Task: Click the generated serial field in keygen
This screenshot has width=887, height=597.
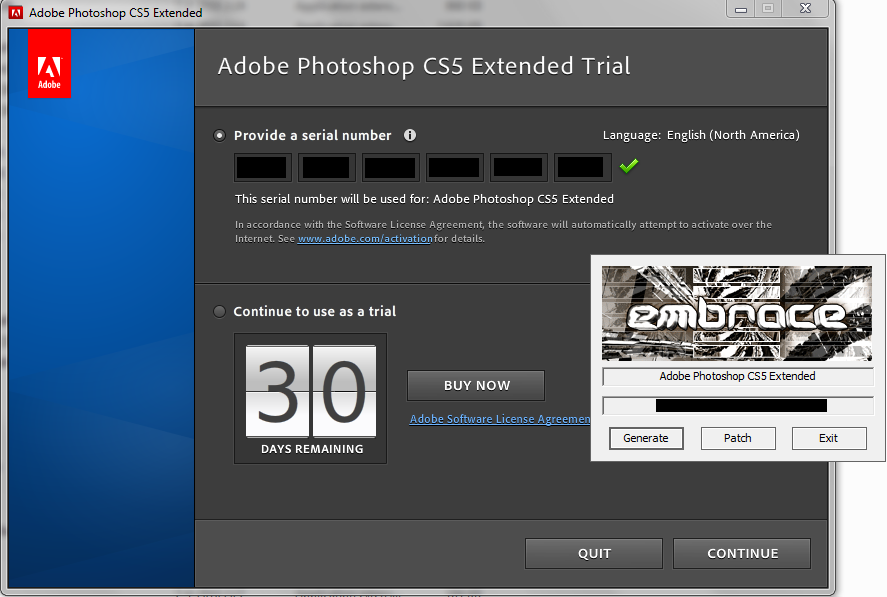Action: (738, 406)
